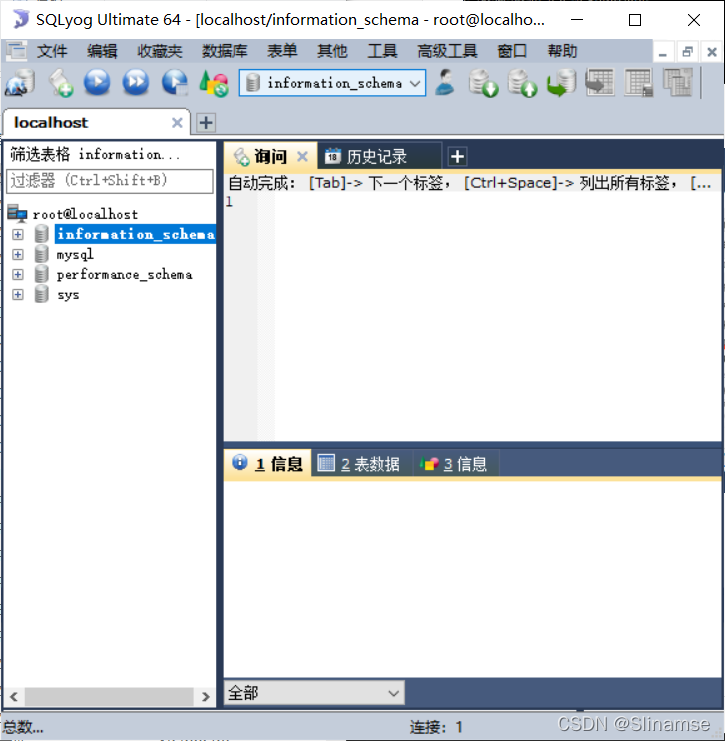The height and width of the screenshot is (741, 725).
Task: Click the 过滤器 filter input field
Action: tap(110, 181)
